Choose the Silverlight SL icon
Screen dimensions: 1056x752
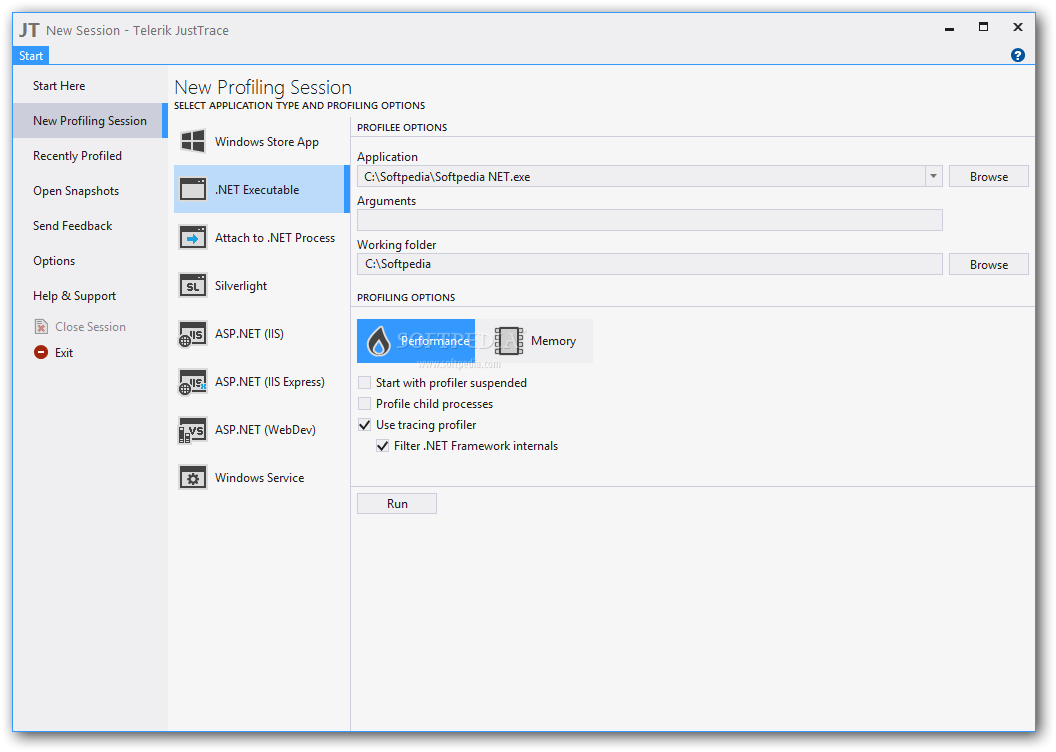tap(193, 285)
